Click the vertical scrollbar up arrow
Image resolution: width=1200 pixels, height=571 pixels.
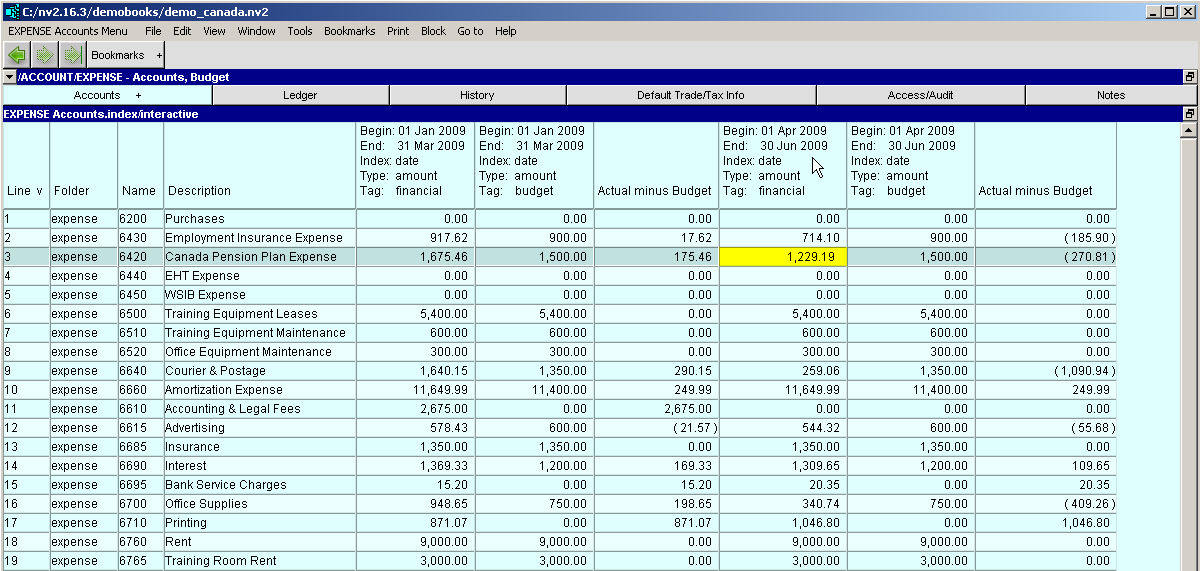click(x=1189, y=130)
